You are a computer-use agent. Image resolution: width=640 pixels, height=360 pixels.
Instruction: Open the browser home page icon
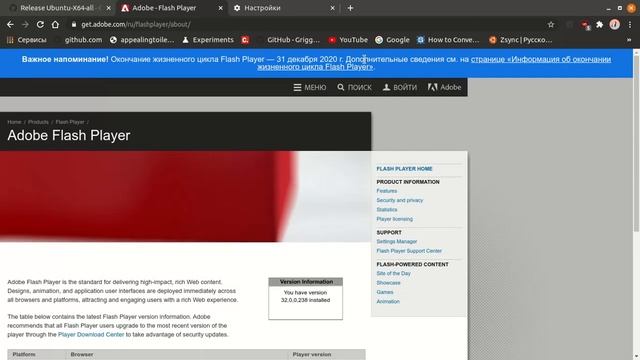[55, 24]
